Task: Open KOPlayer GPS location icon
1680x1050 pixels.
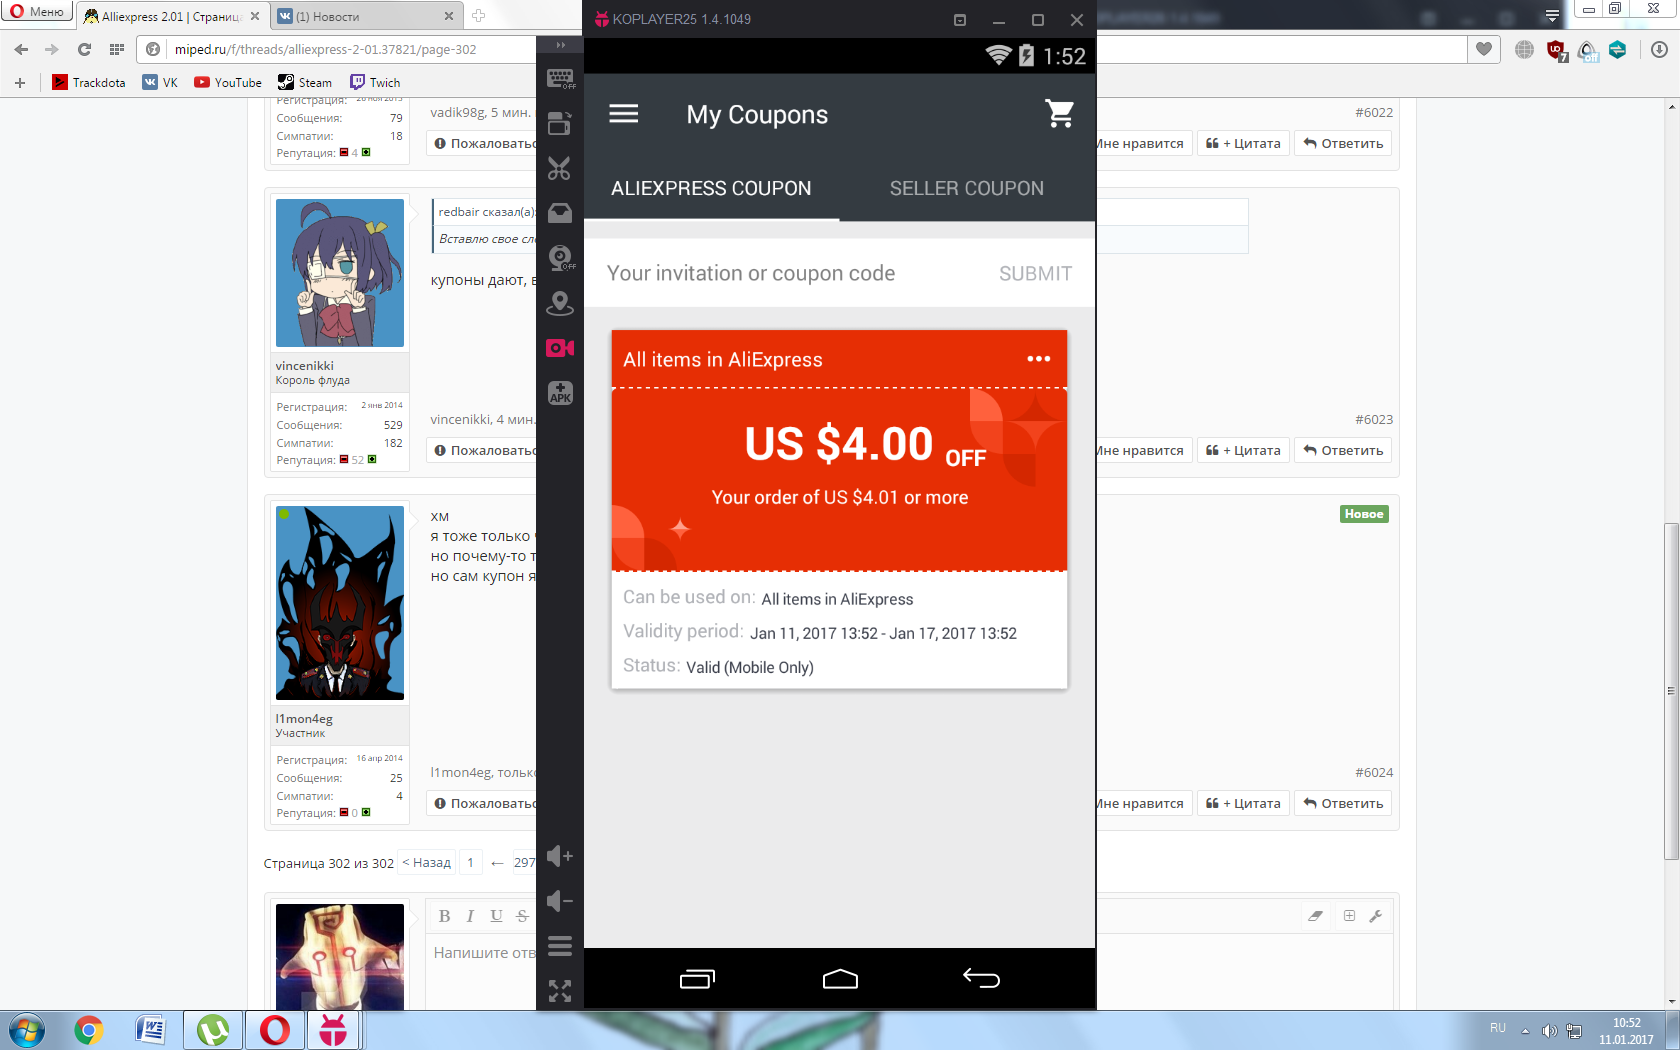Action: (x=560, y=303)
